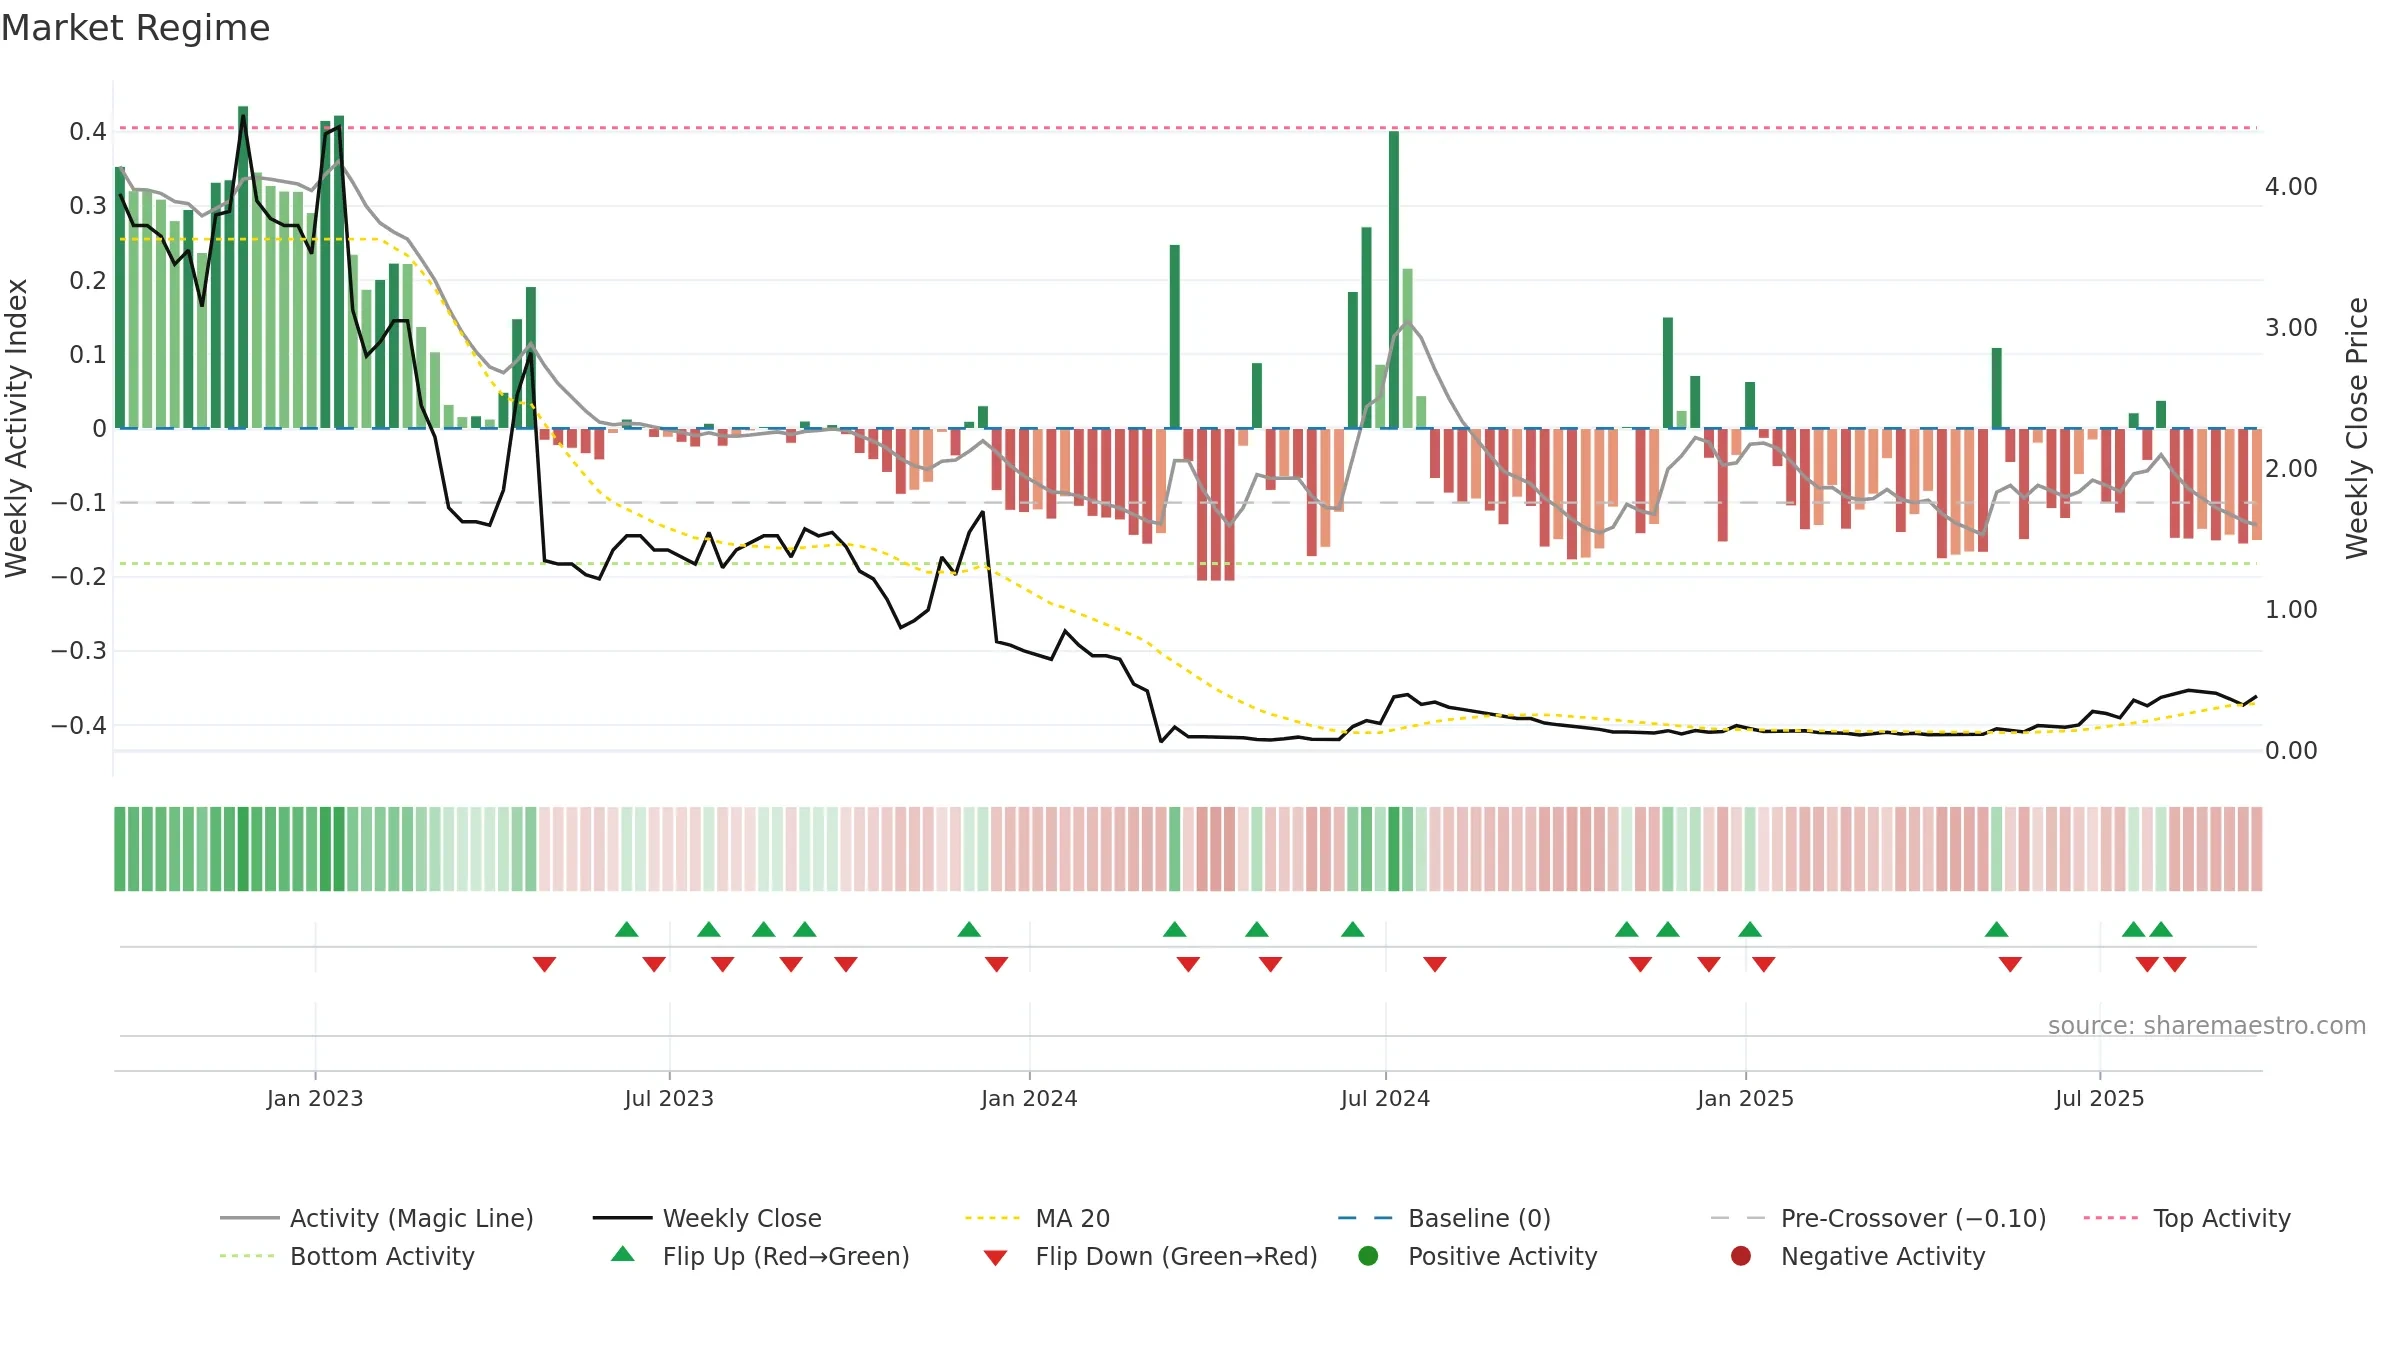This screenshot has height=1350, width=2400.
Task: Toggle Bottom Activity legend entry
Action: pyautogui.click(x=347, y=1256)
